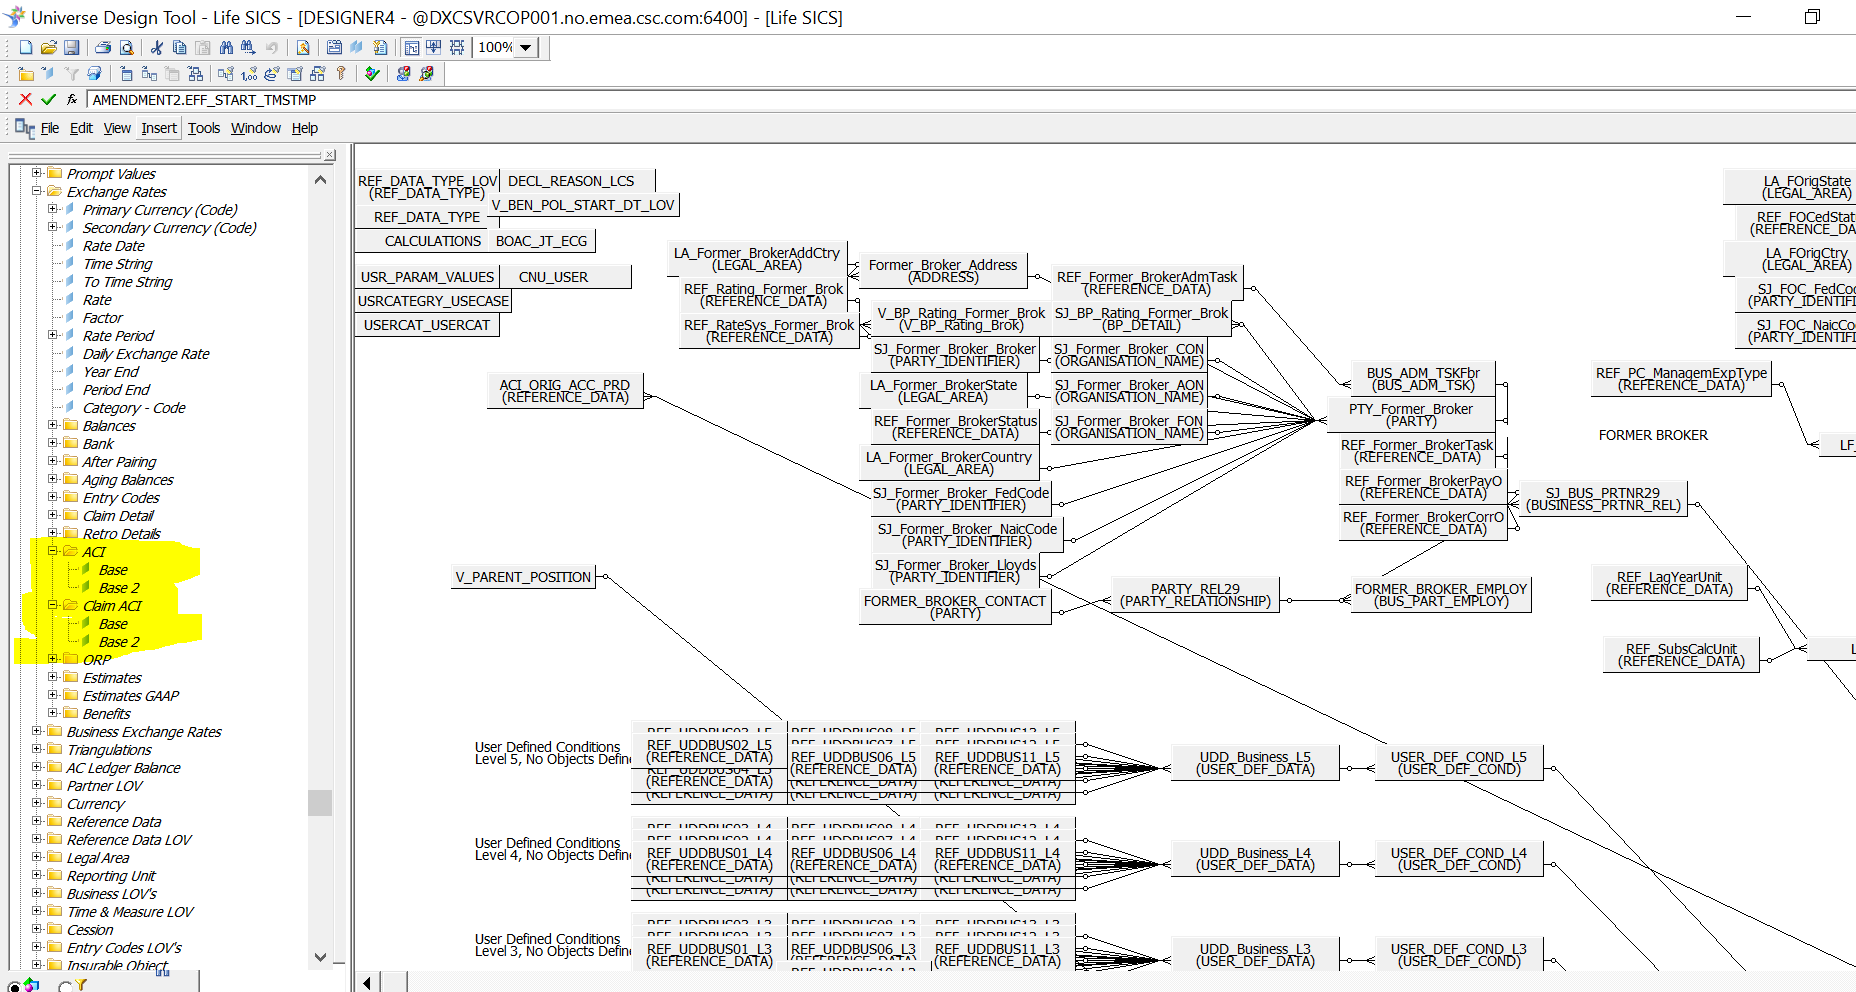This screenshot has width=1856, height=992.
Task: Select the conditions filter radio button
Action: pos(66,986)
